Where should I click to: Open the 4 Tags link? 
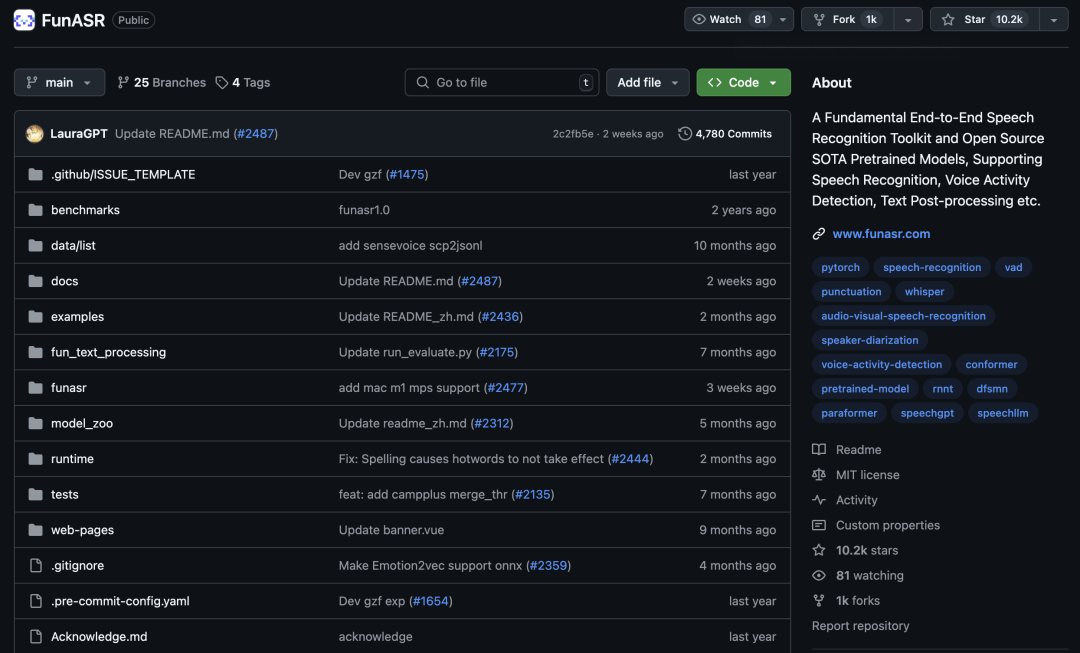243,83
